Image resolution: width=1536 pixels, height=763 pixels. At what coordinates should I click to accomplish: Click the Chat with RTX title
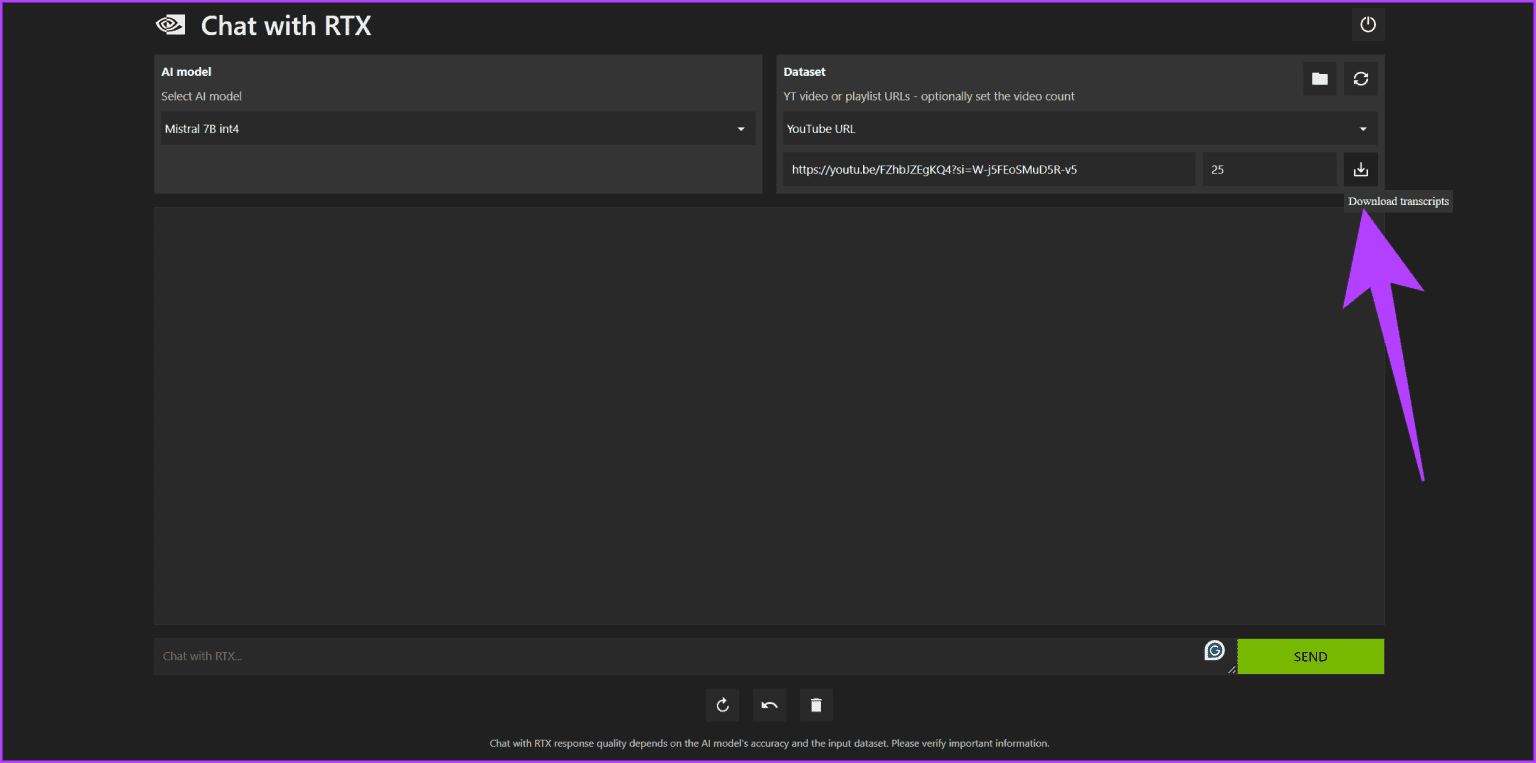click(286, 26)
